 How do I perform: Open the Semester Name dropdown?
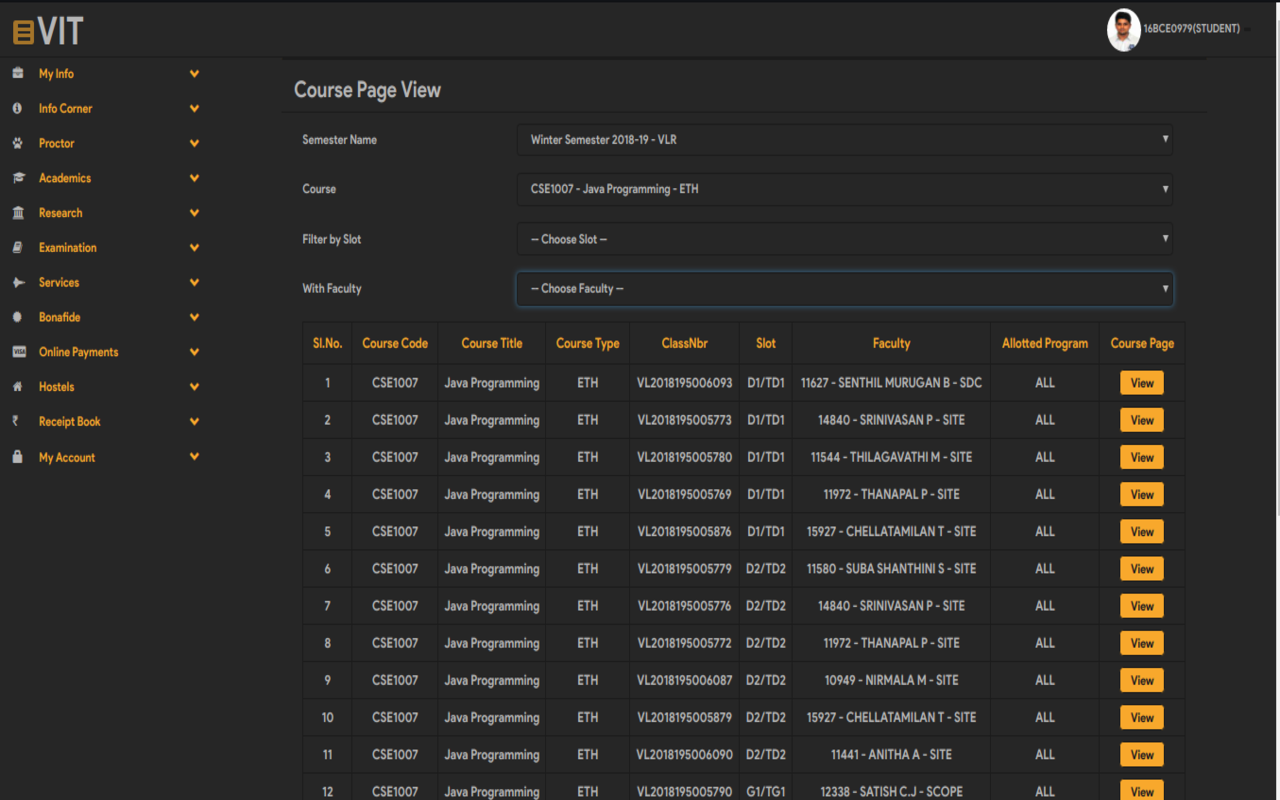point(845,140)
